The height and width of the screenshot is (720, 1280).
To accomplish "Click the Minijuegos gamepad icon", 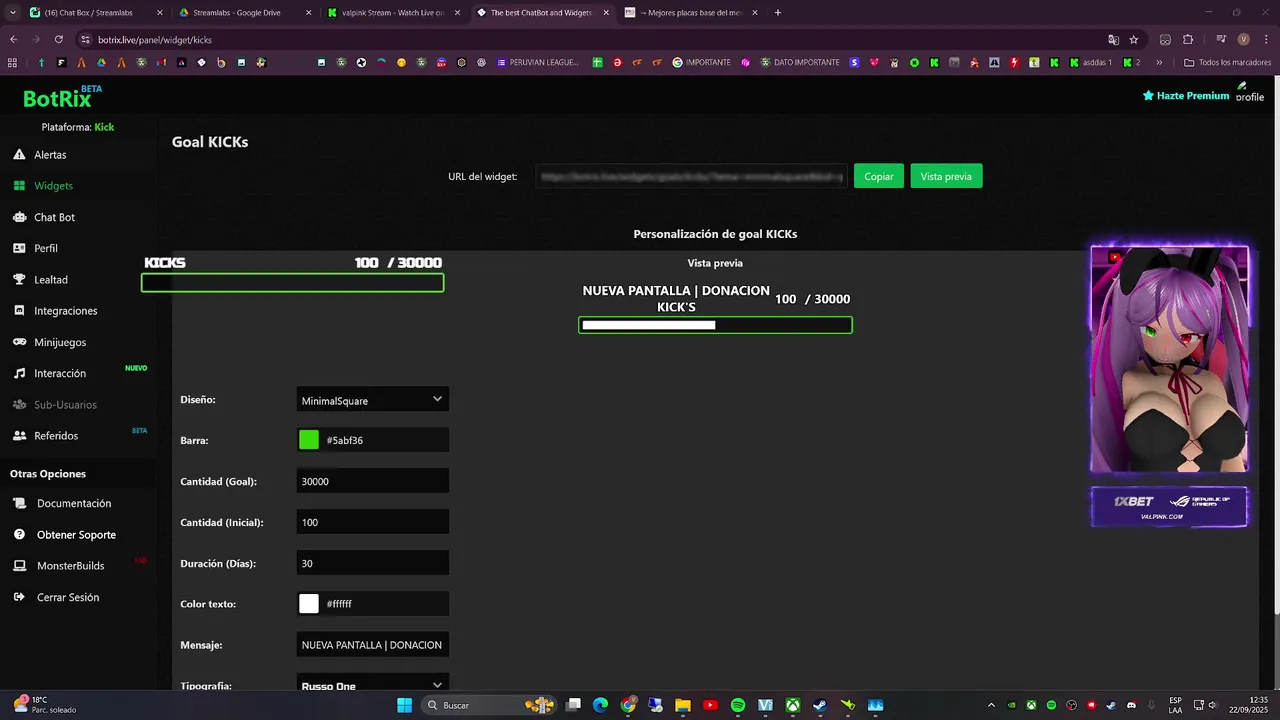I will tap(19, 342).
